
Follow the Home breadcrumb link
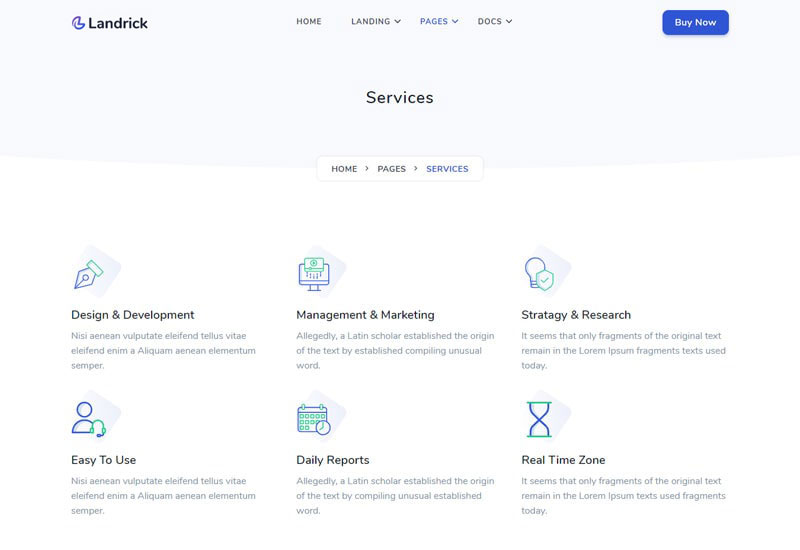[x=344, y=169]
